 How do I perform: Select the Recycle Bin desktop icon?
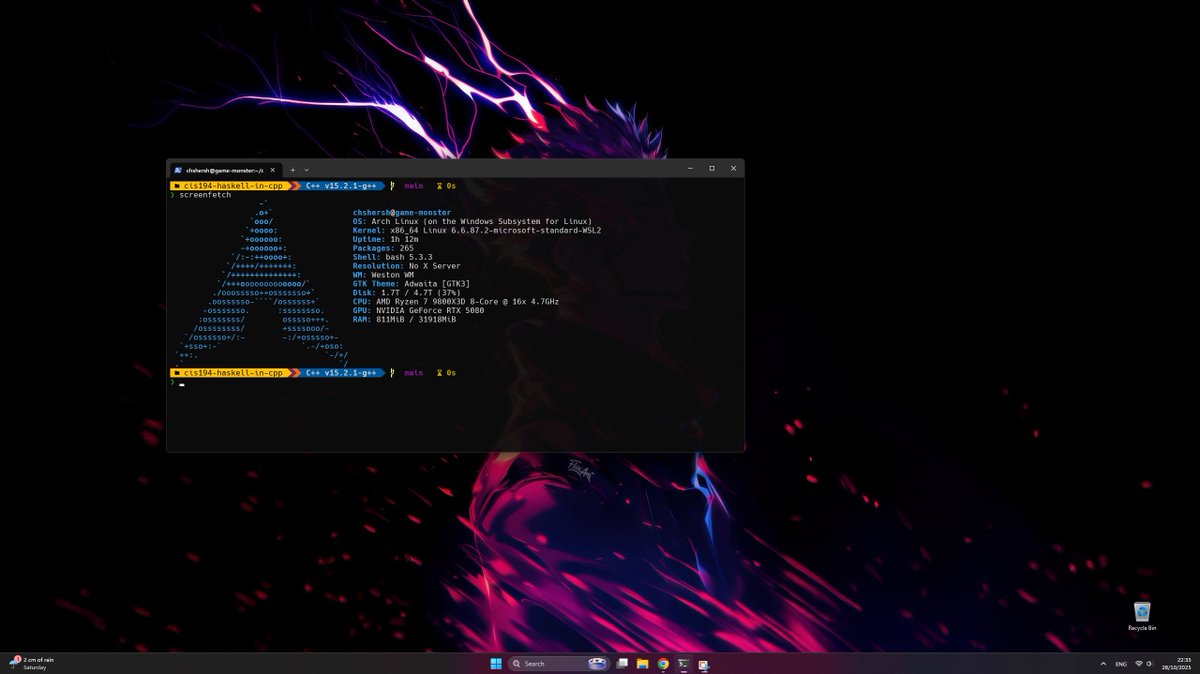click(x=1142, y=616)
